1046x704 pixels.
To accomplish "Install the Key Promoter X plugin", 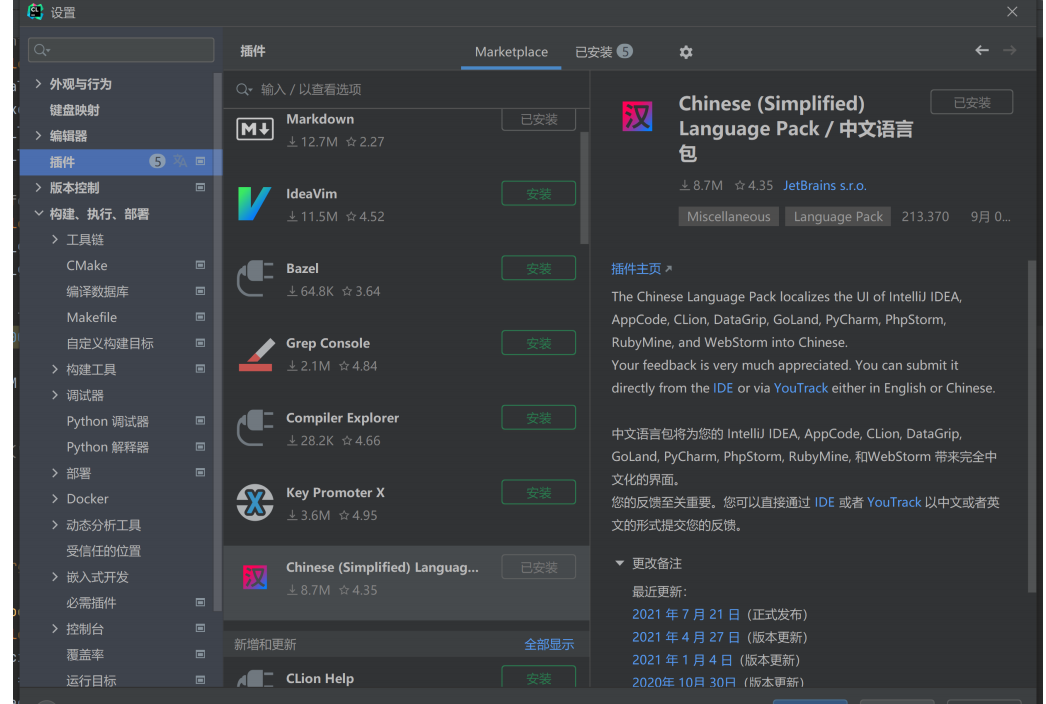I will pyautogui.click(x=538, y=492).
